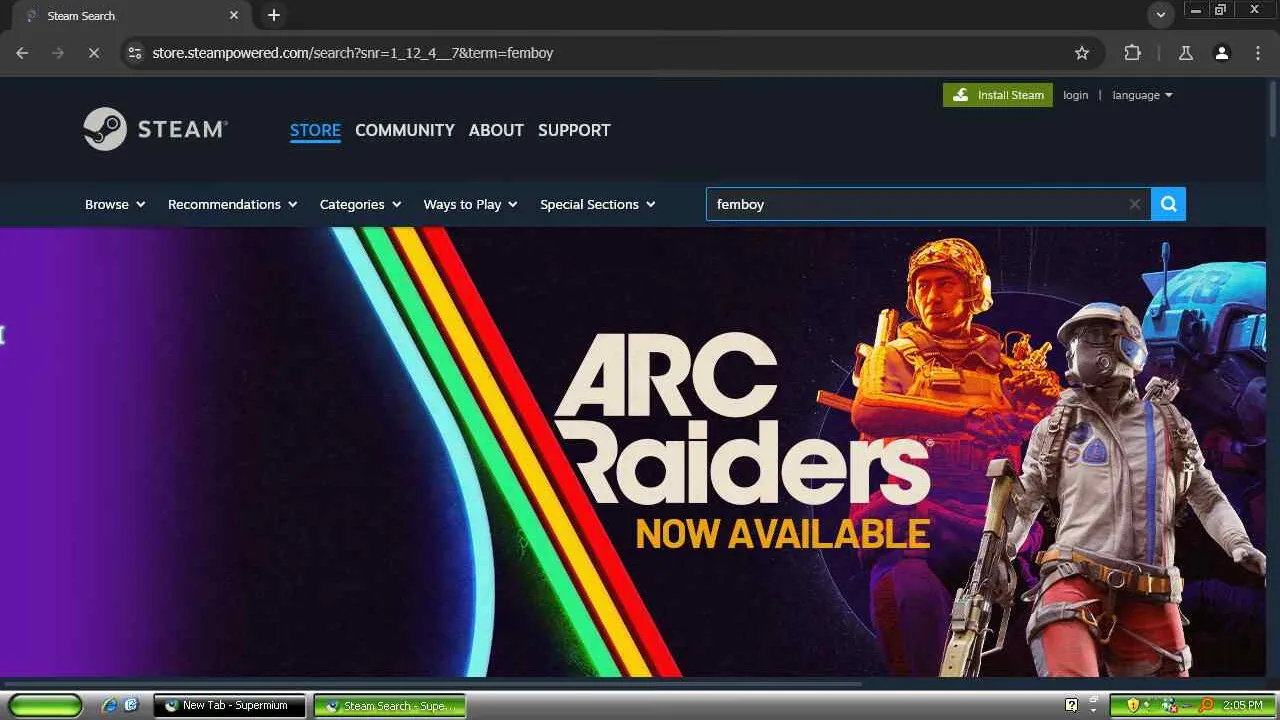This screenshot has width=1280, height=720.
Task: Close the Steam Search tab
Action: click(x=234, y=15)
